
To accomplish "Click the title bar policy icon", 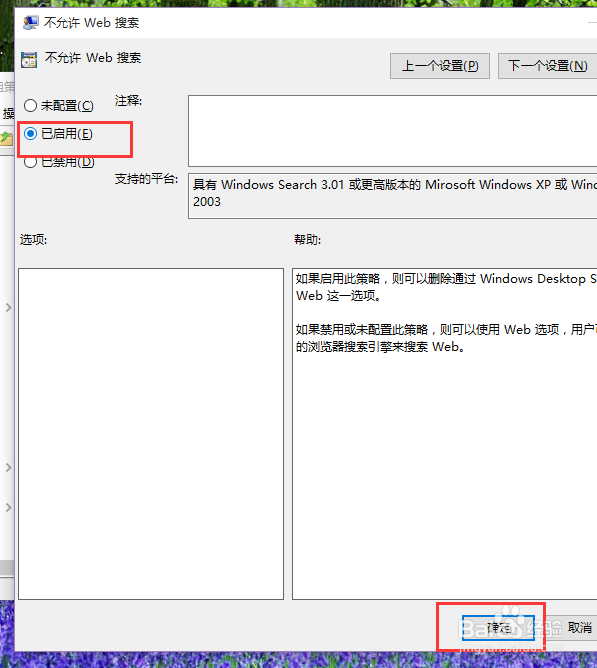I will point(31,23).
